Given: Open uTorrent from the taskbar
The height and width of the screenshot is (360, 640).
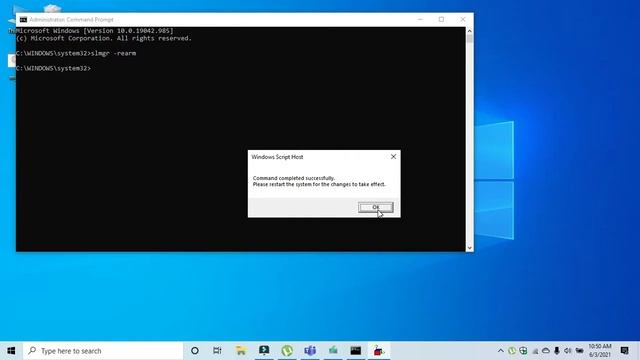Looking at the screenshot, I should pyautogui.click(x=287, y=351).
